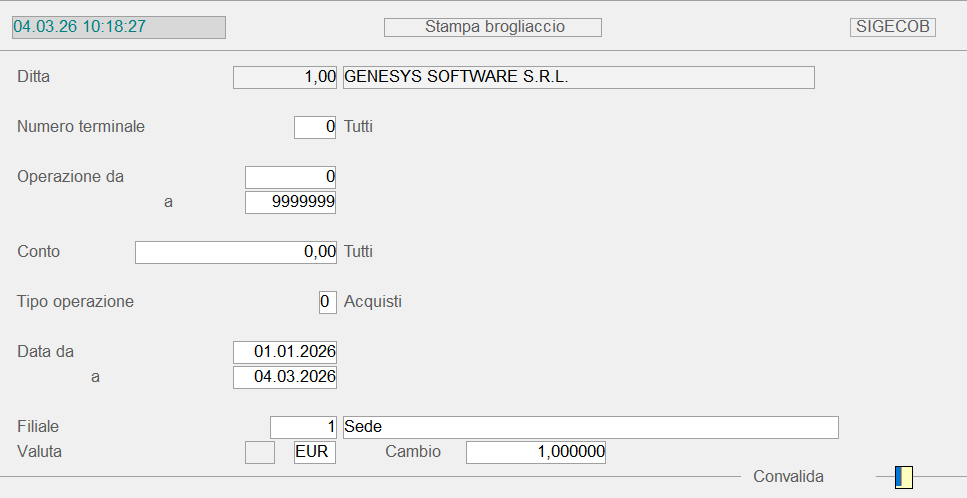Click the GENESYS SOFTWARE S.R.L. company name field

[578, 77]
